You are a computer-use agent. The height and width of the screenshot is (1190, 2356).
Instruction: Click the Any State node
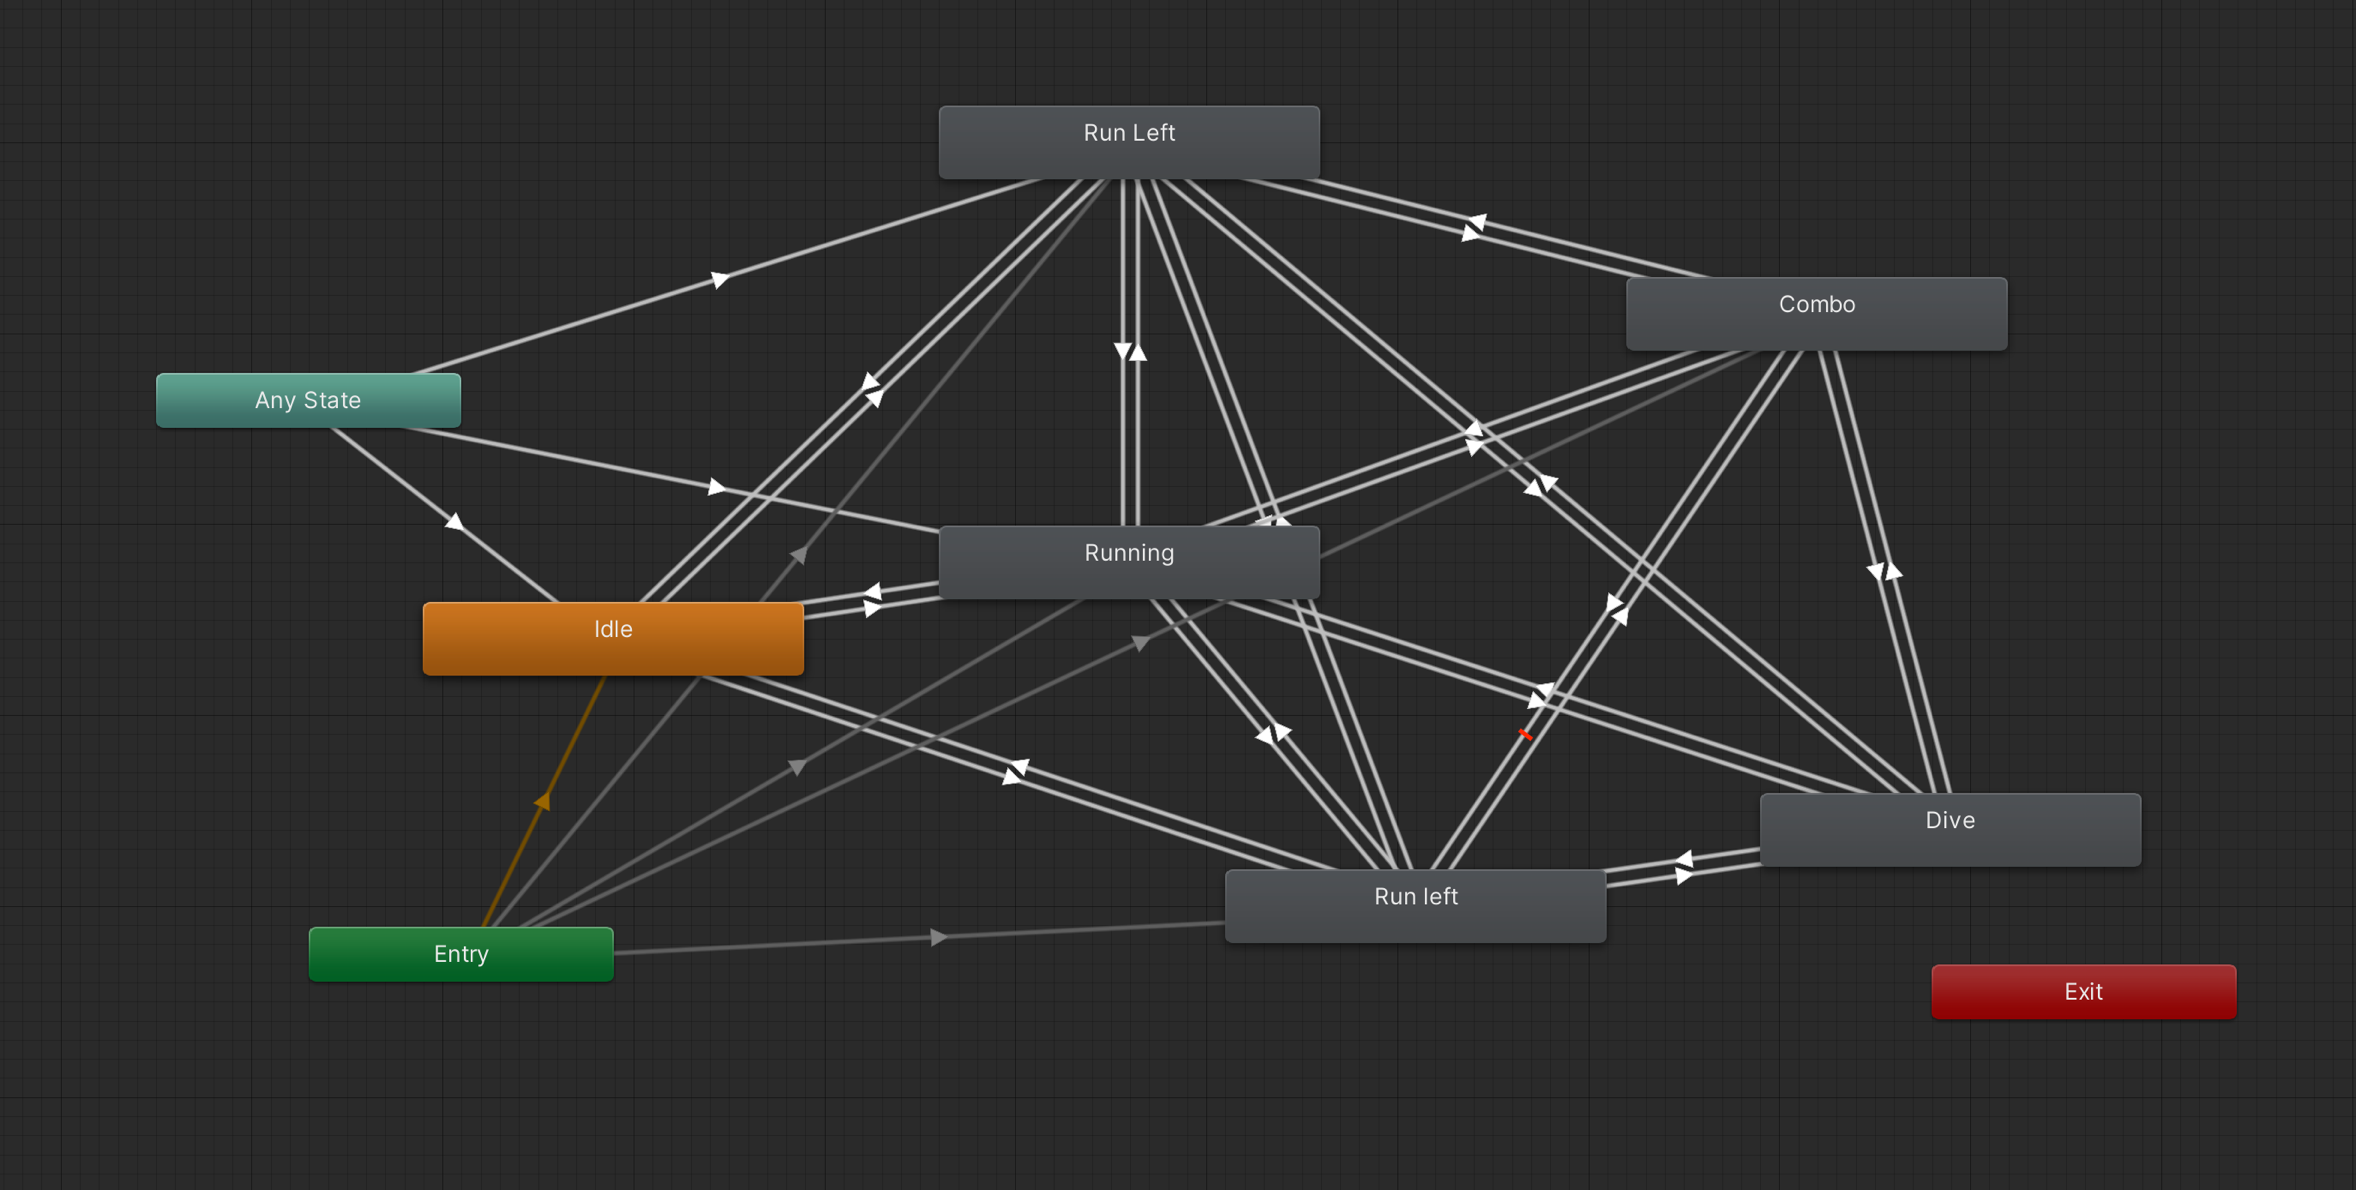point(308,400)
